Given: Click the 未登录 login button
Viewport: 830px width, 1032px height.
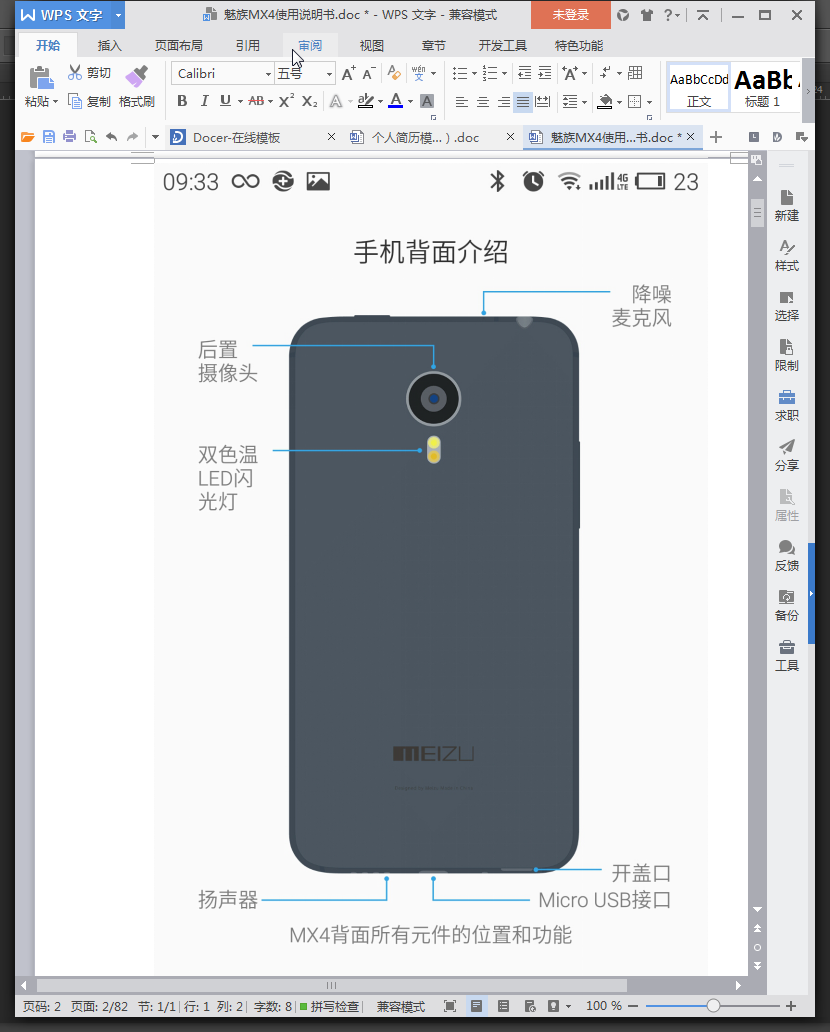Looking at the screenshot, I should tap(570, 16).
